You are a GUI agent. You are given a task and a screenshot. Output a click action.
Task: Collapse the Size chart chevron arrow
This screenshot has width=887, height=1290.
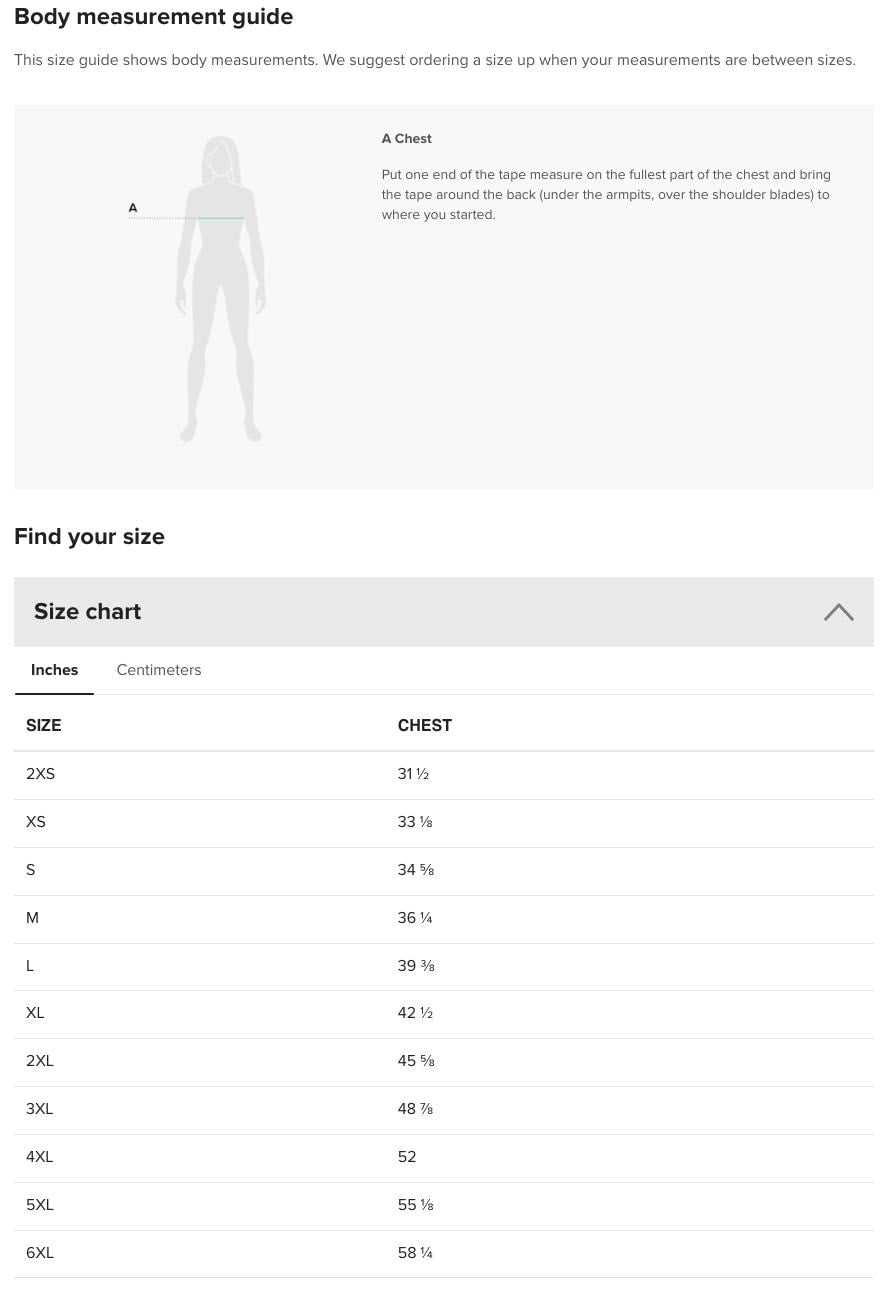click(x=838, y=612)
